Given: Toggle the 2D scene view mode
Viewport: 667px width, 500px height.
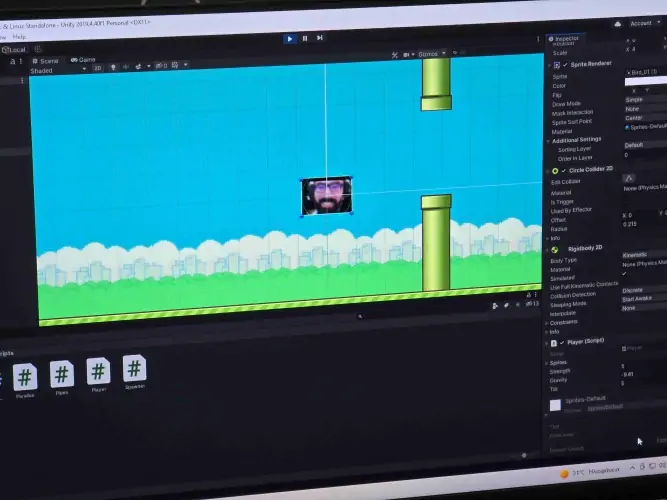Looking at the screenshot, I should [x=97, y=68].
